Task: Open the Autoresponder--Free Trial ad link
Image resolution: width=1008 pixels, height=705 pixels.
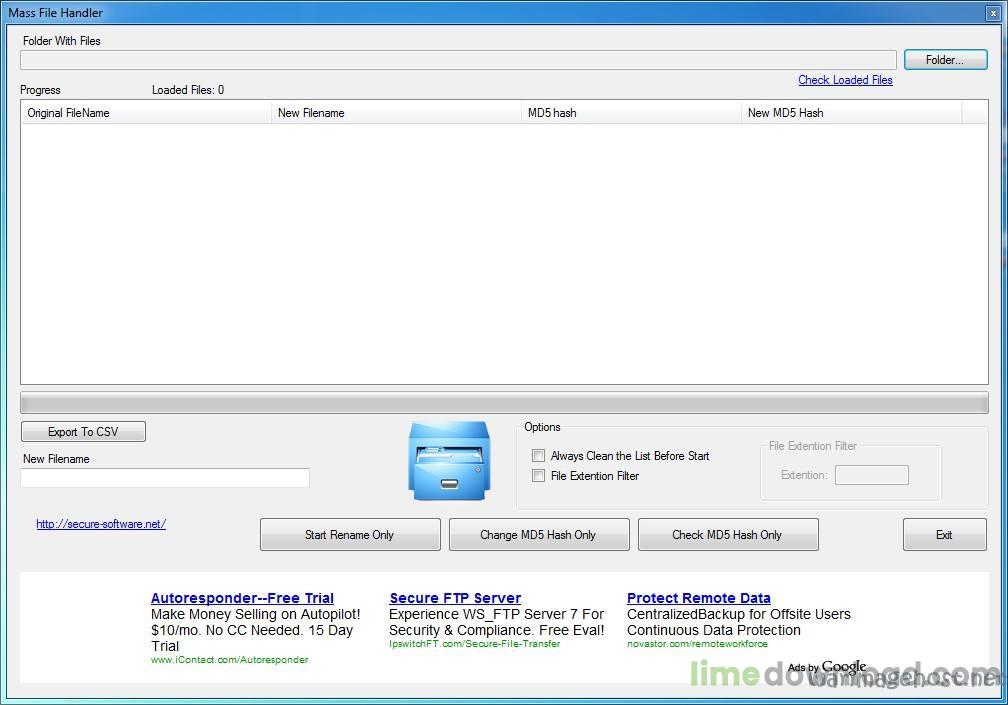Action: tap(242, 598)
